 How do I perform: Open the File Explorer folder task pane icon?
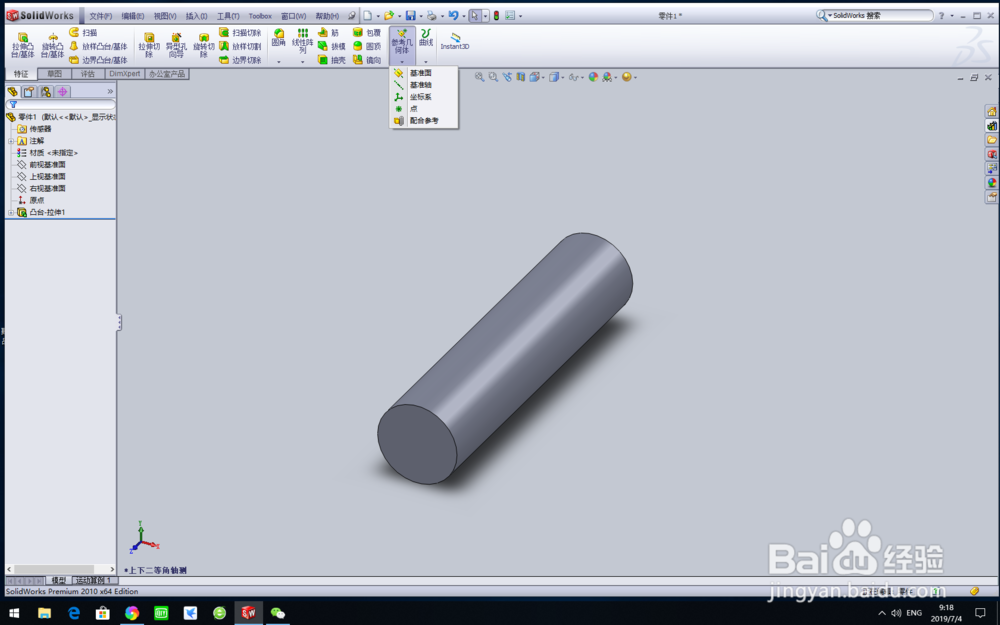(x=992, y=140)
